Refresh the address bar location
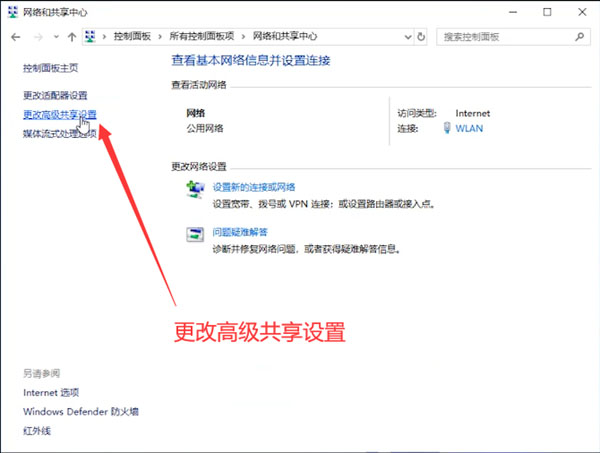Image resolution: width=600 pixels, height=453 pixels. [x=420, y=36]
